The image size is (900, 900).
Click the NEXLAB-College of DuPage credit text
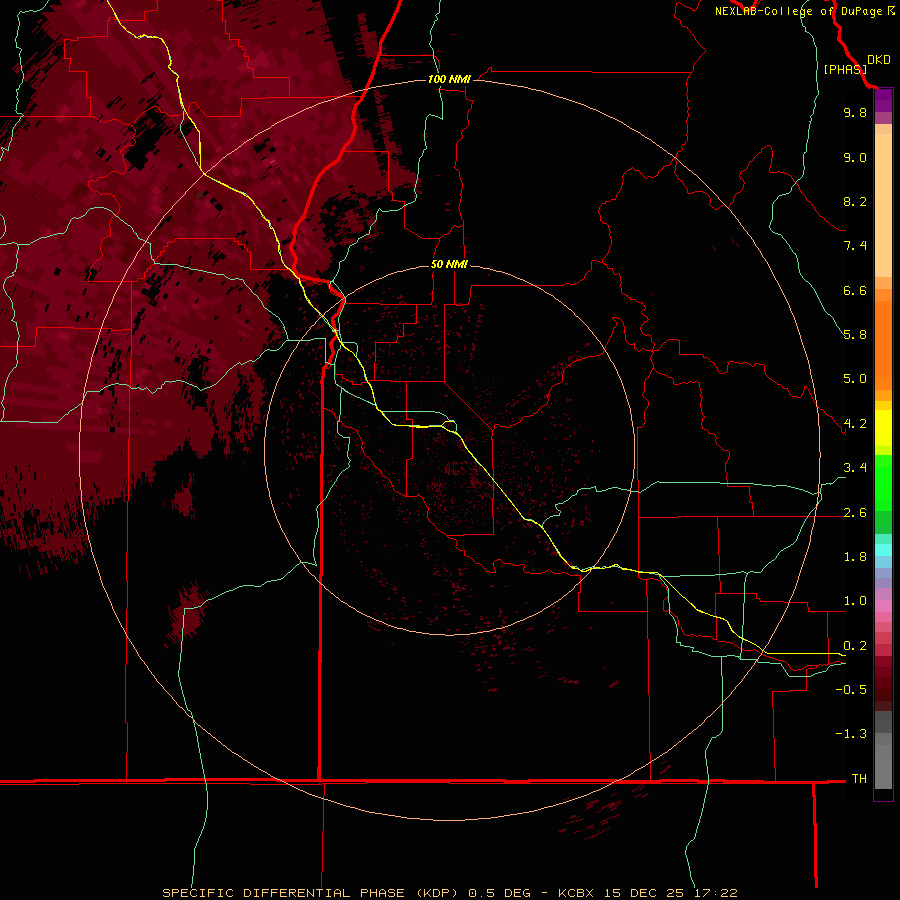(805, 11)
